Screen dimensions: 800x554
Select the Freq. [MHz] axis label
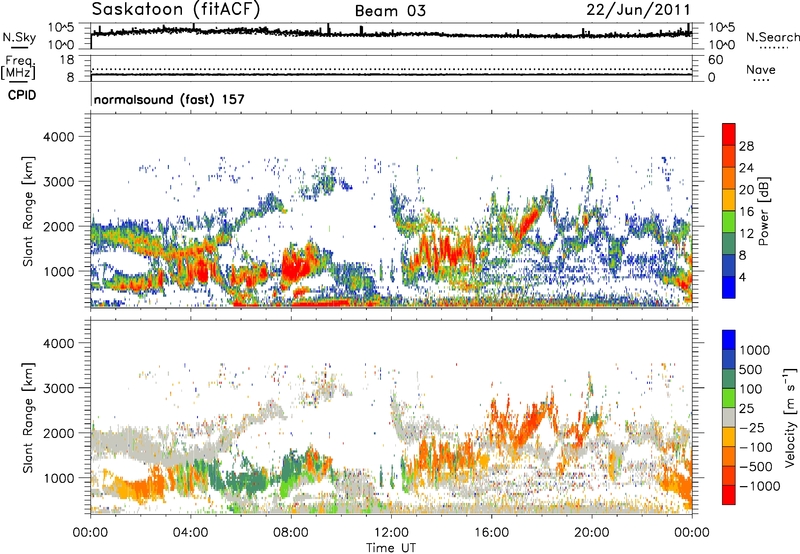18,67
